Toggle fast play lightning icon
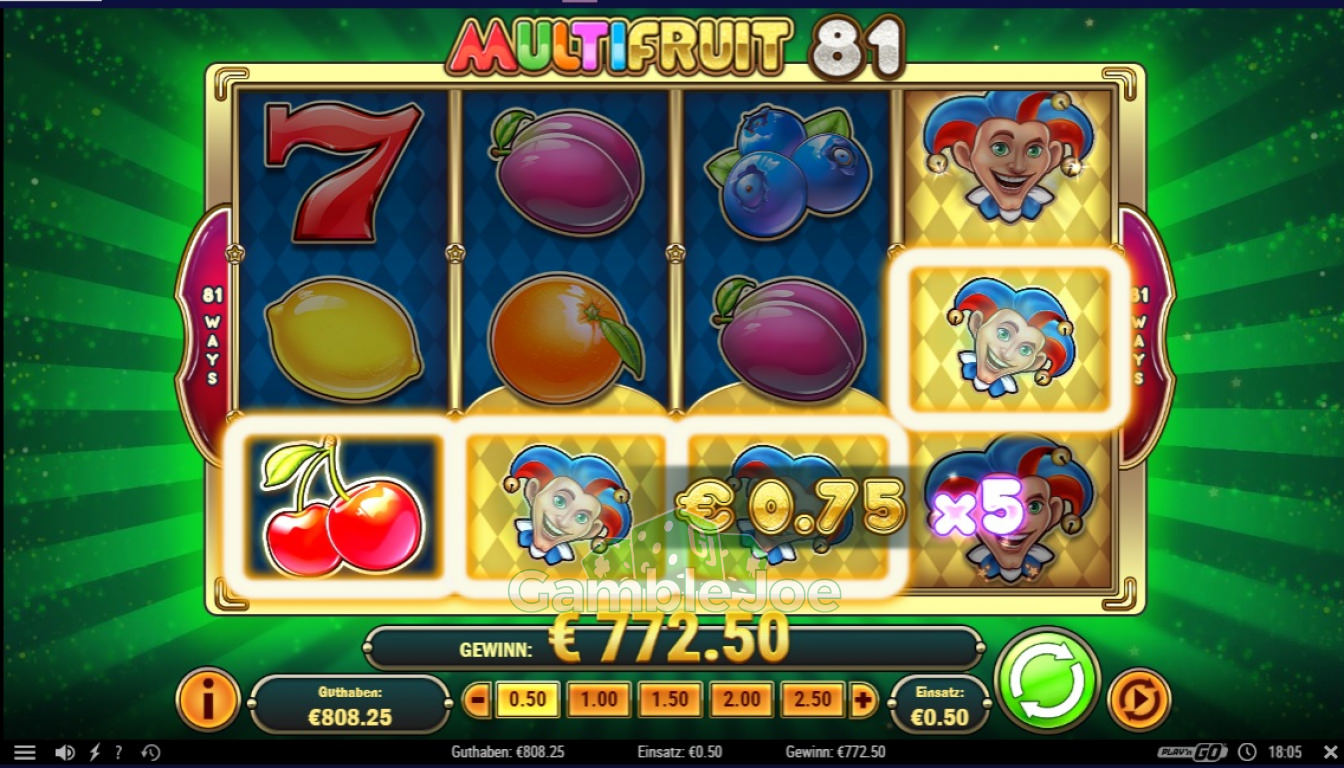This screenshot has height=768, width=1344. (x=96, y=752)
